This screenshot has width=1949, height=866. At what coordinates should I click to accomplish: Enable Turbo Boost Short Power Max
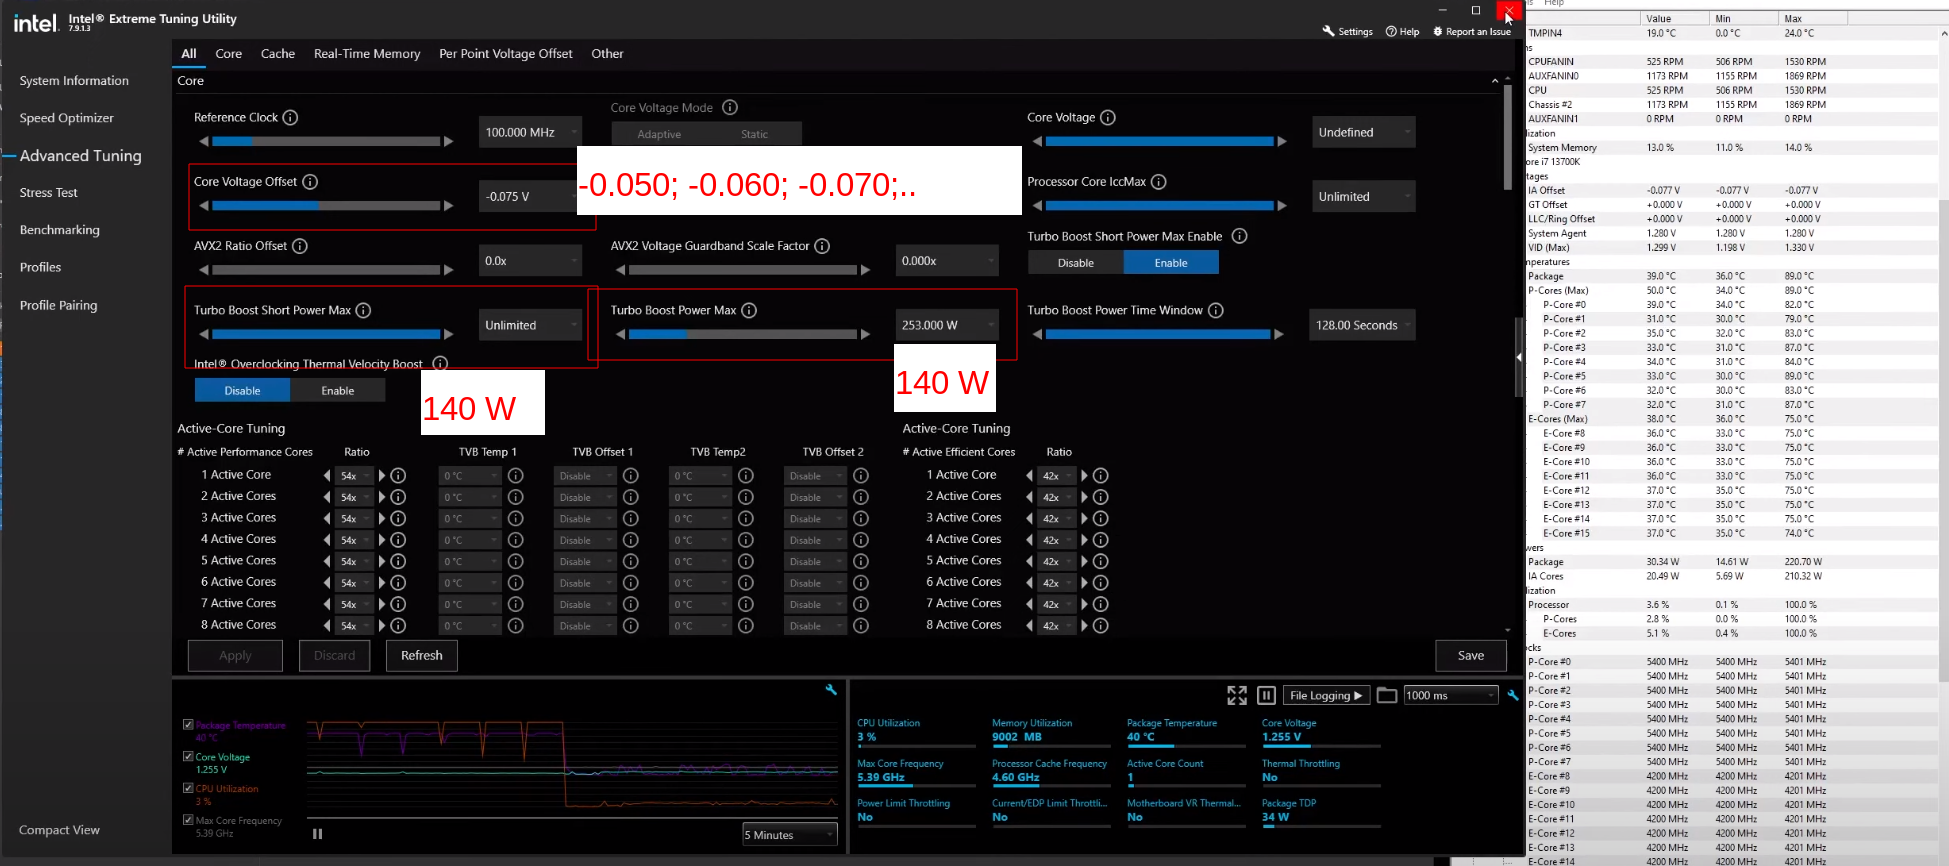(1171, 263)
